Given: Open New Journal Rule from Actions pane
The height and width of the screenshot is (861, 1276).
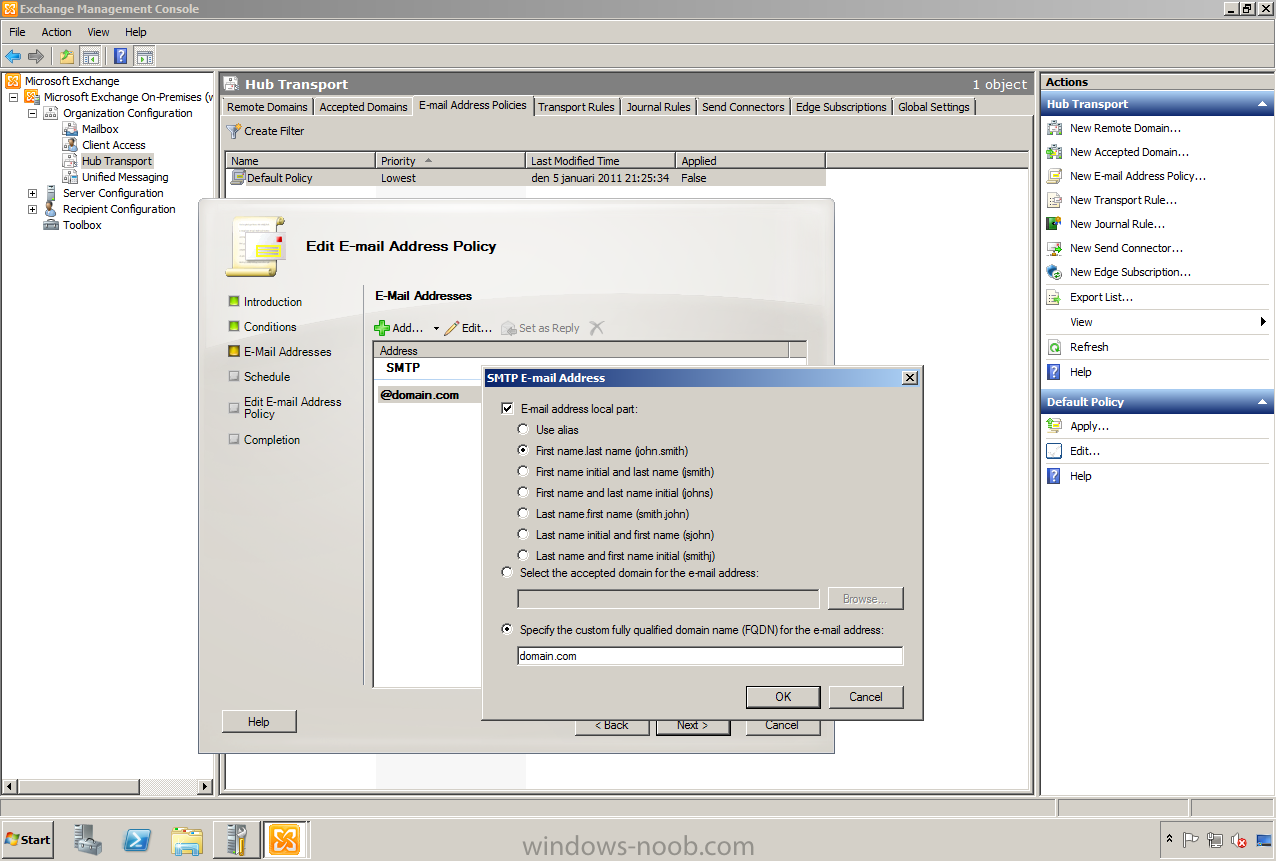Looking at the screenshot, I should 1117,224.
